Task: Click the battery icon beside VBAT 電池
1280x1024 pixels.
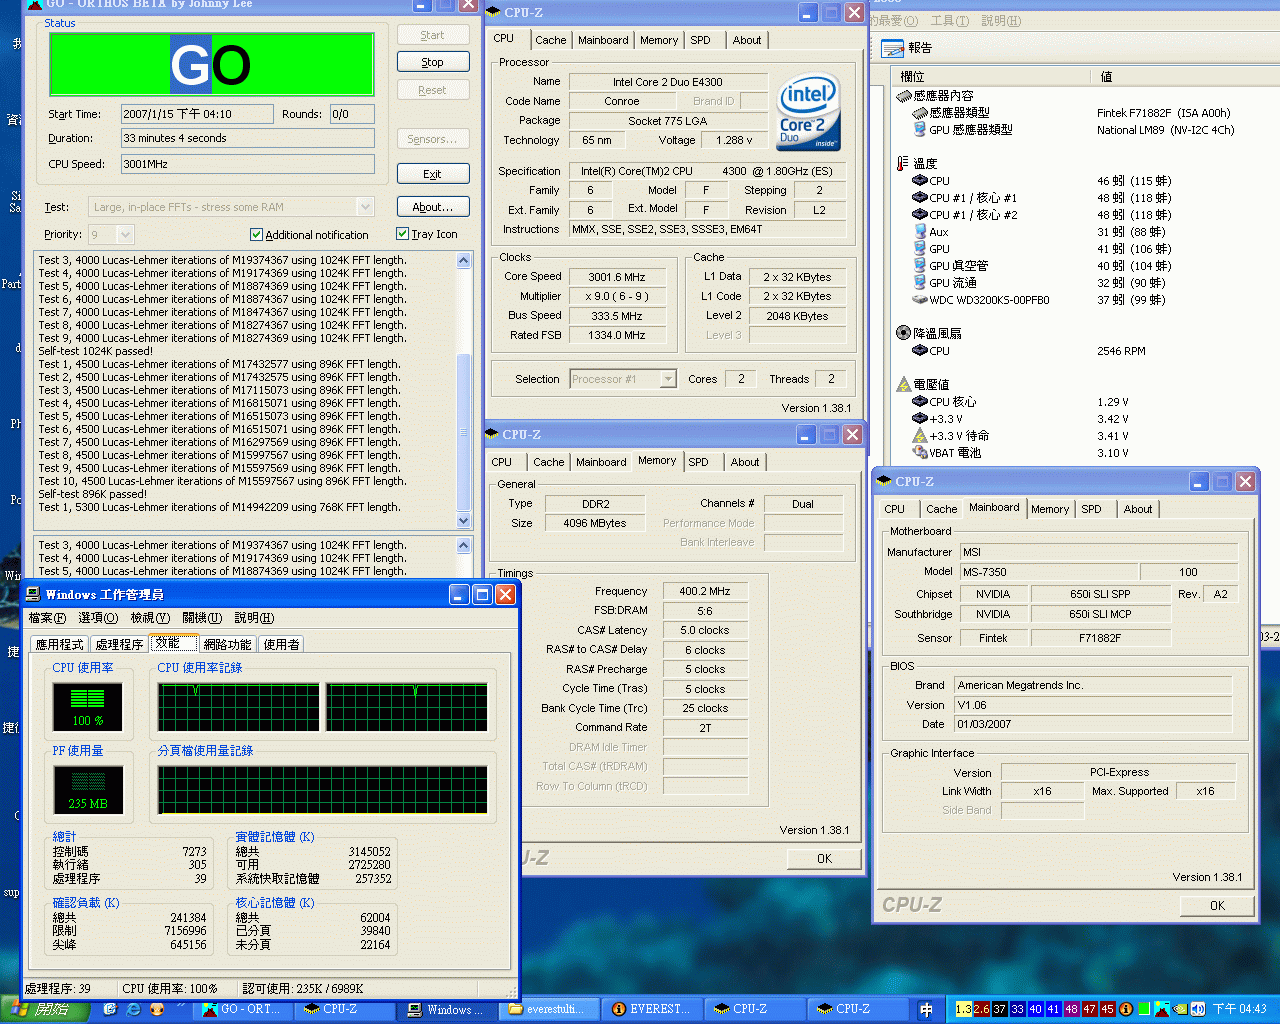Action: 920,452
